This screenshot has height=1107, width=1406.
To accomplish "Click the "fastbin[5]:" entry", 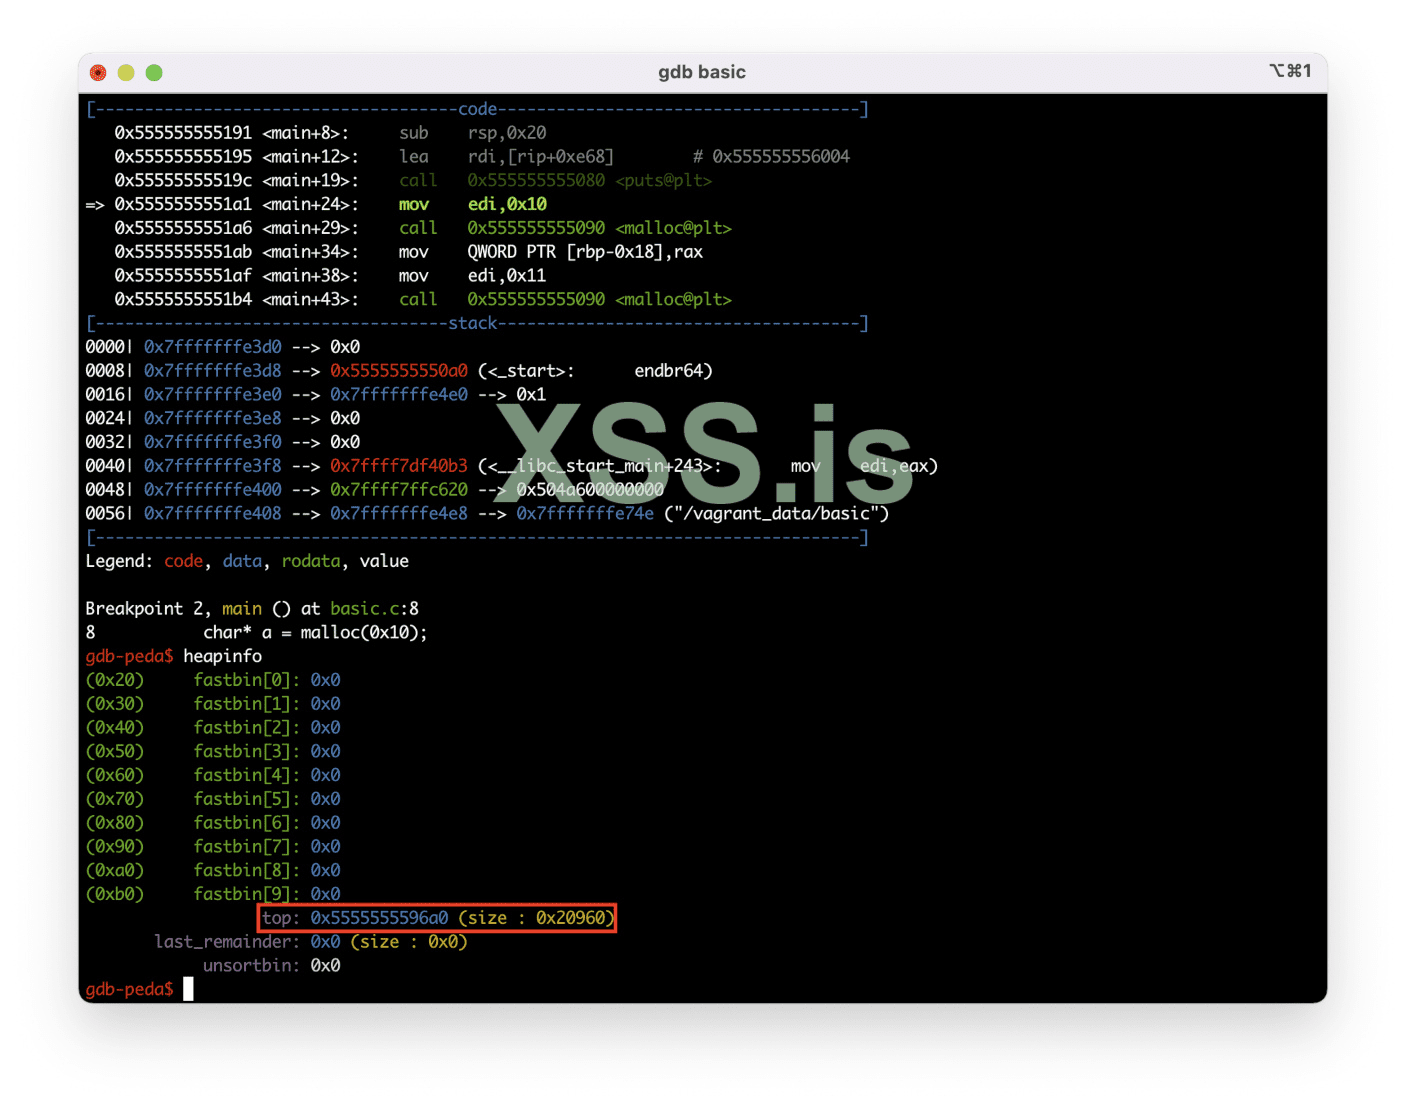I will 247,800.
